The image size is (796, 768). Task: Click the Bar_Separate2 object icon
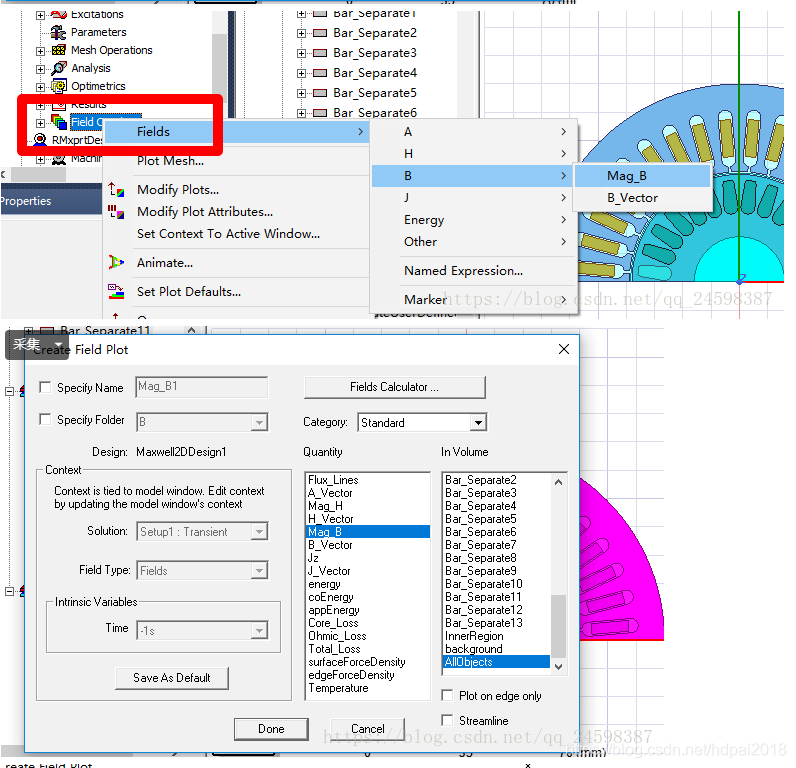320,33
